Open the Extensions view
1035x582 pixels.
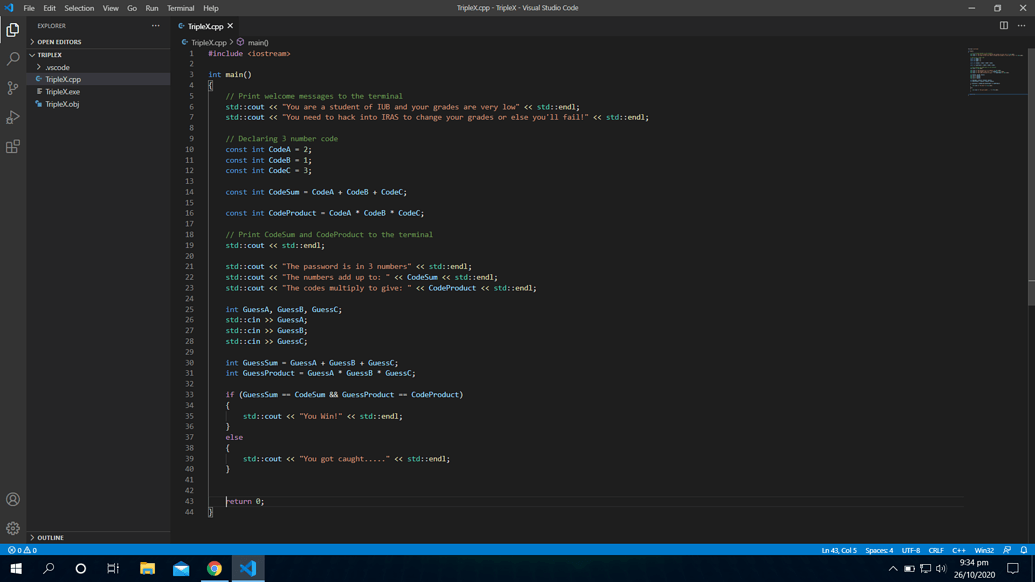(13, 147)
